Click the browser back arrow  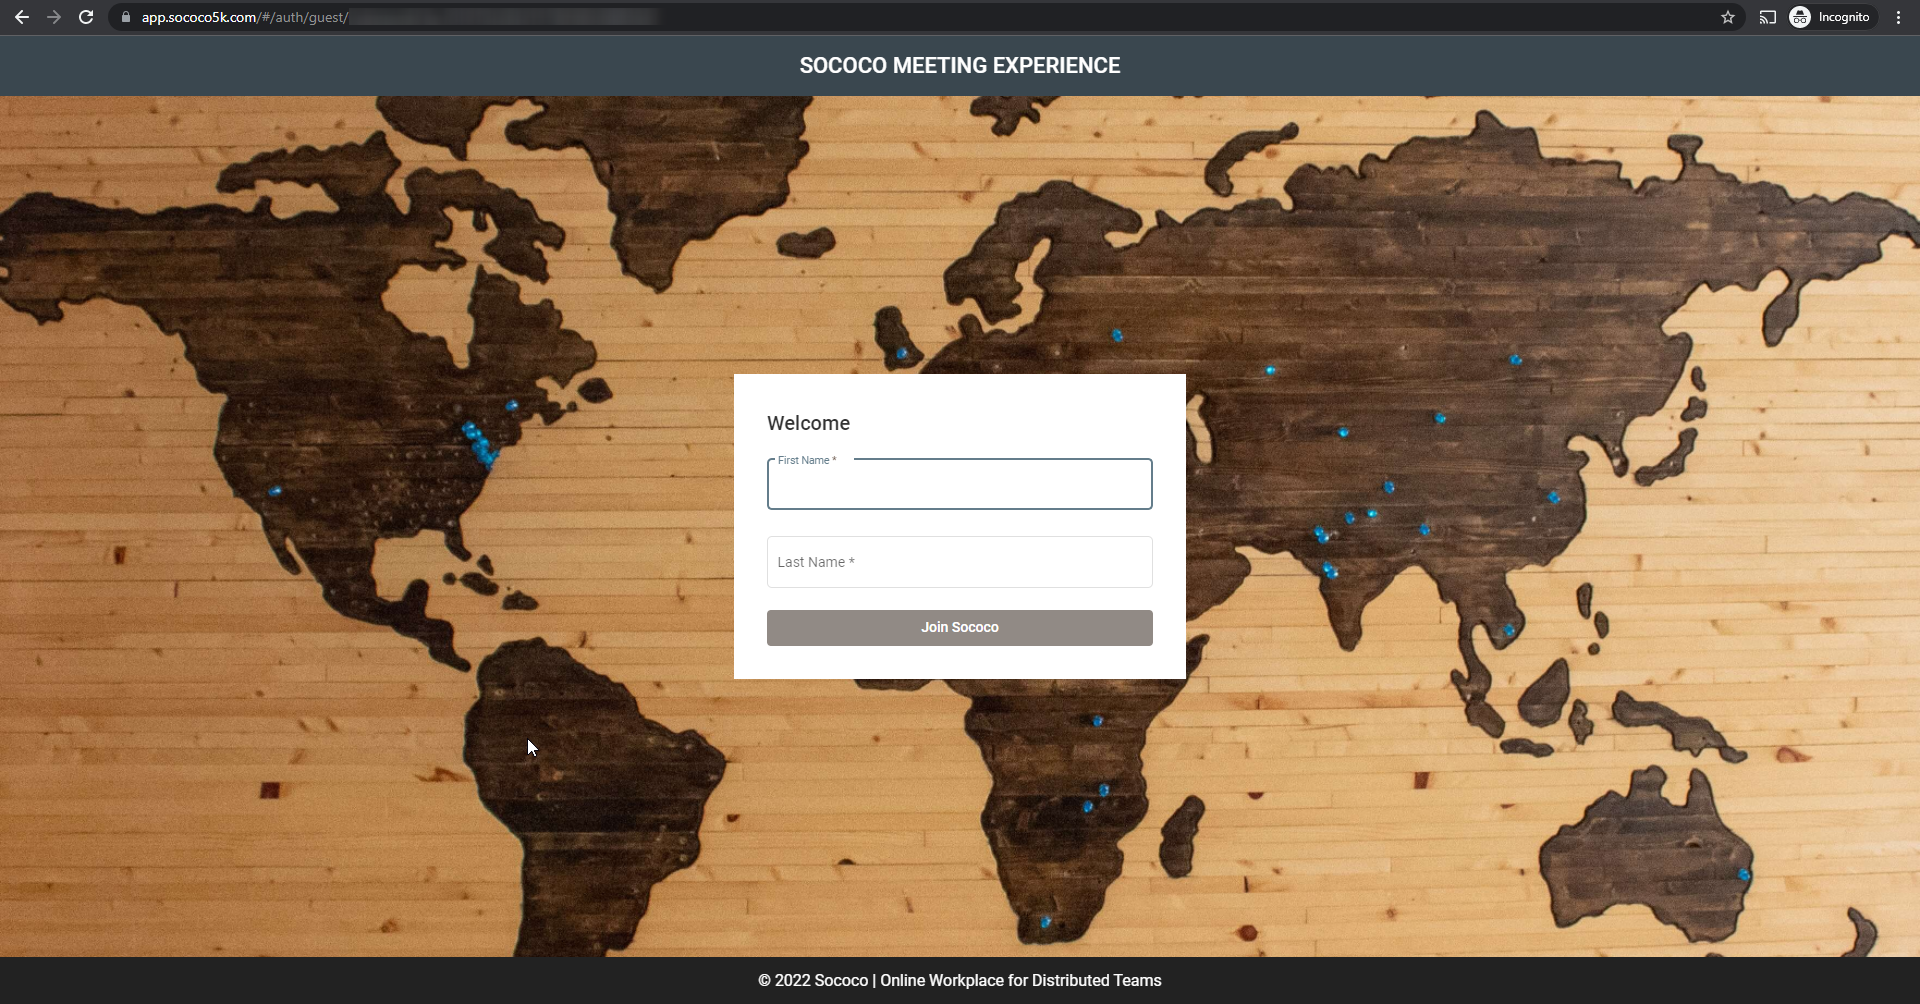pos(22,17)
